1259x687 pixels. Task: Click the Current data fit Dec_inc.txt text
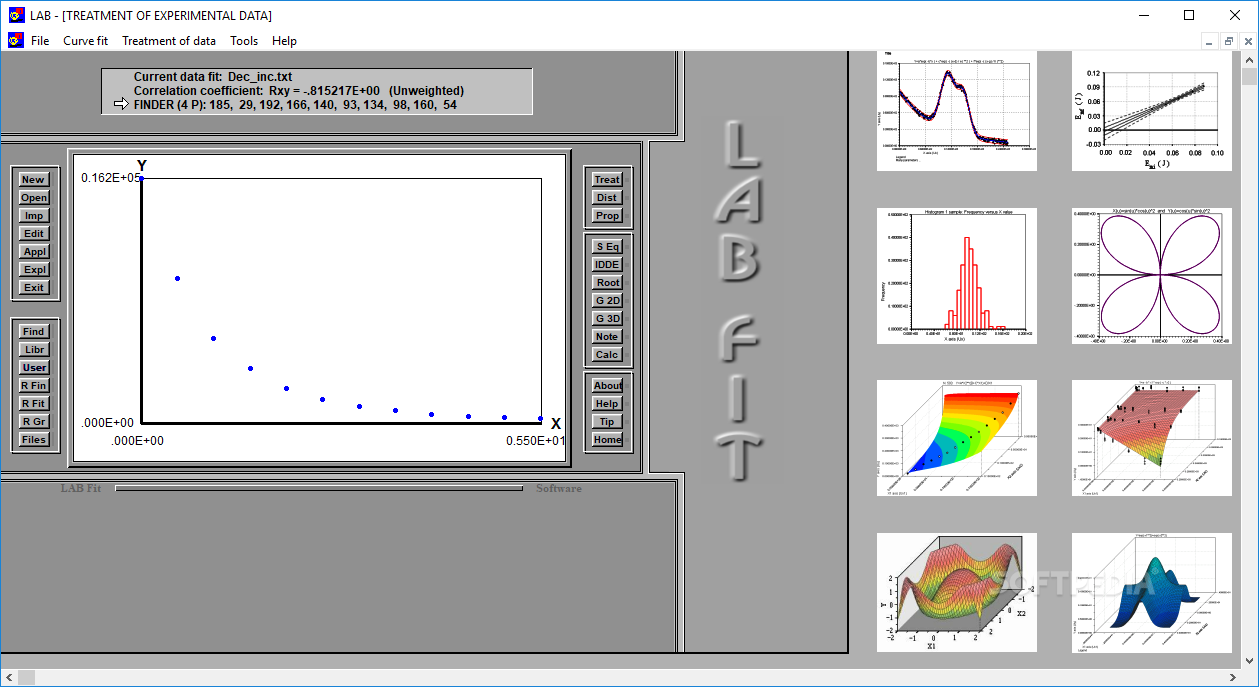click(213, 76)
